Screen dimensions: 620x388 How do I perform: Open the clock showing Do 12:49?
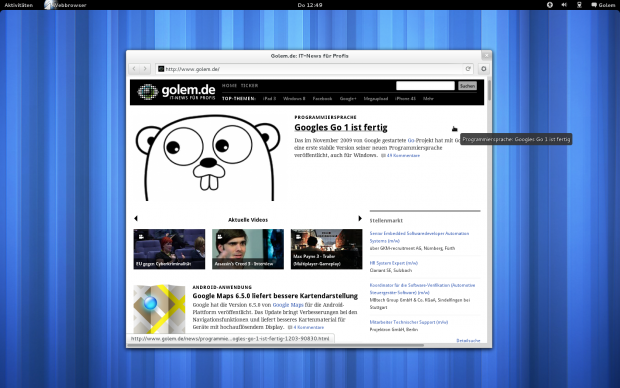pos(310,5)
